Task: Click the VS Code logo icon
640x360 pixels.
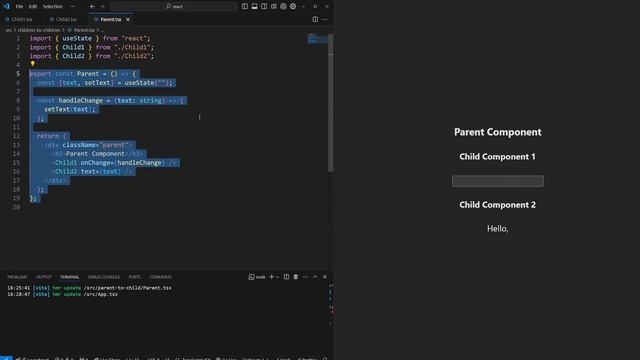Action: pos(6,7)
